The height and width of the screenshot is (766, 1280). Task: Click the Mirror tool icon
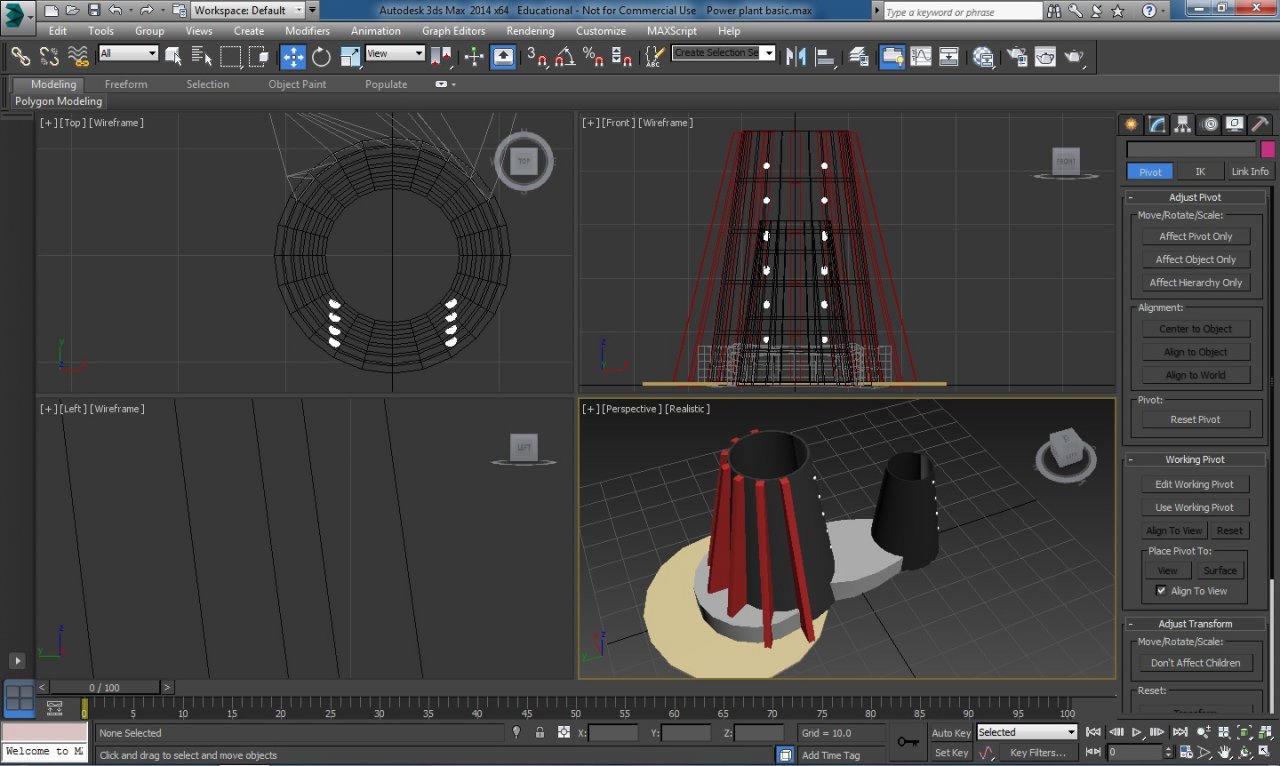click(x=796, y=57)
